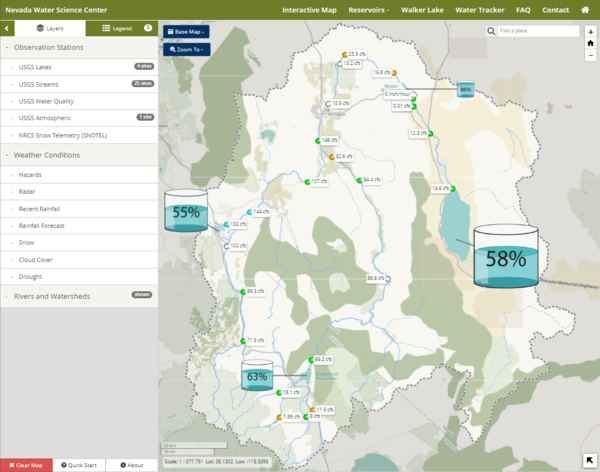Toggle the USGS Water Quality layer
Screen dimensions: 600x472
pyautogui.click(x=79, y=101)
